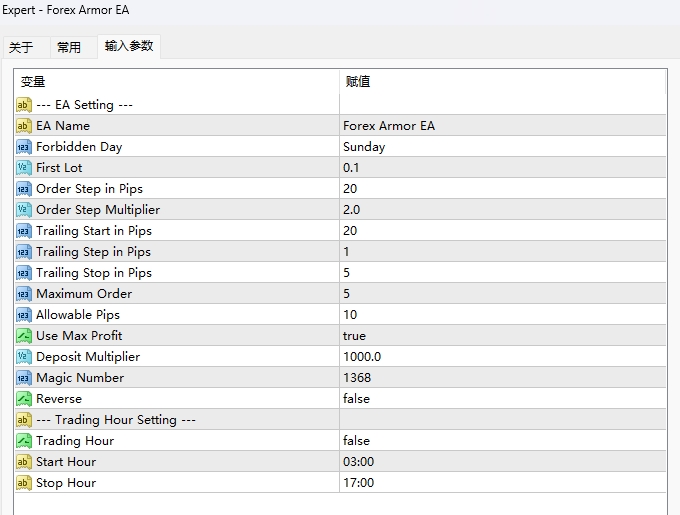Edit the Allowable Pips value 10

(x=503, y=315)
